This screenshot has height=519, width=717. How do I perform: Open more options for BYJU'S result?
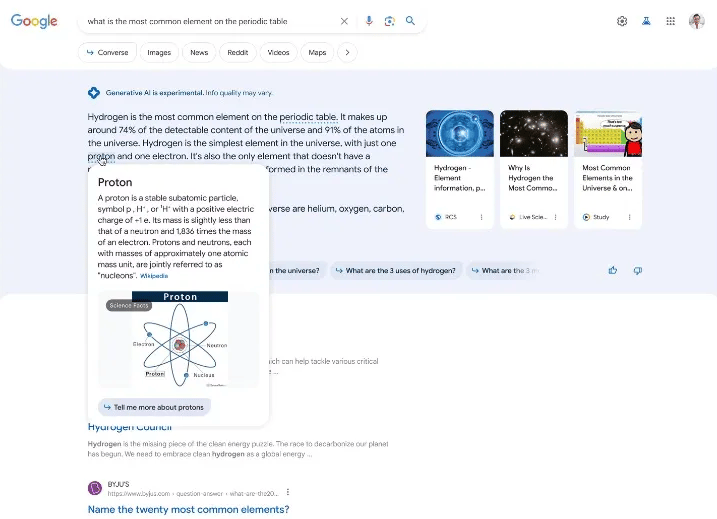288,492
